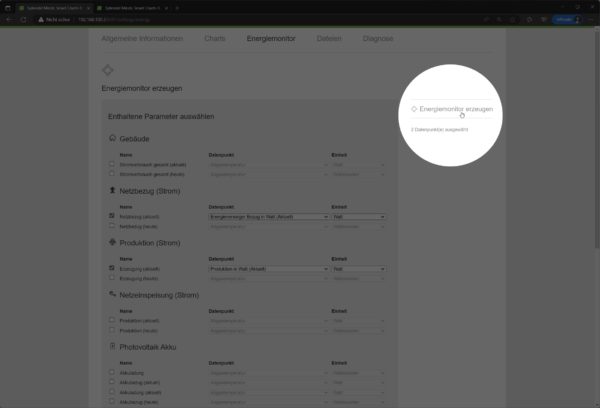Click the 'Enthaltene Parameter auswählen' heading
600x408 pixels.
pos(161,117)
